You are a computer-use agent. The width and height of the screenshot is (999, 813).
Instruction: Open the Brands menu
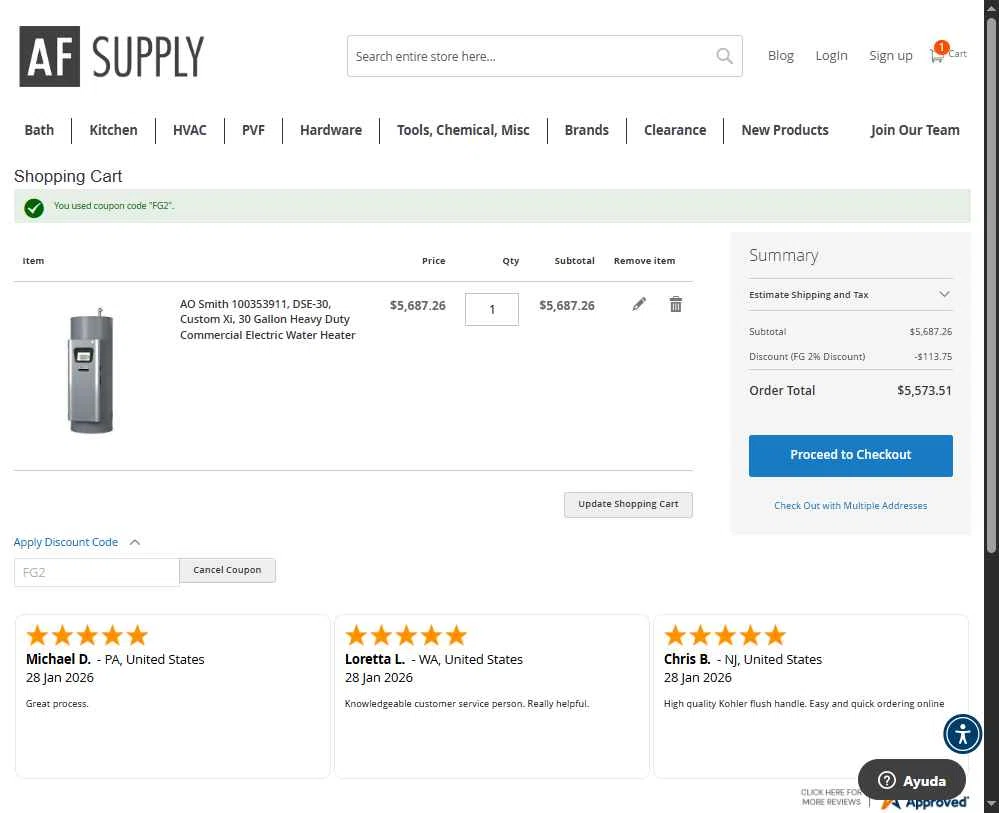coord(587,130)
